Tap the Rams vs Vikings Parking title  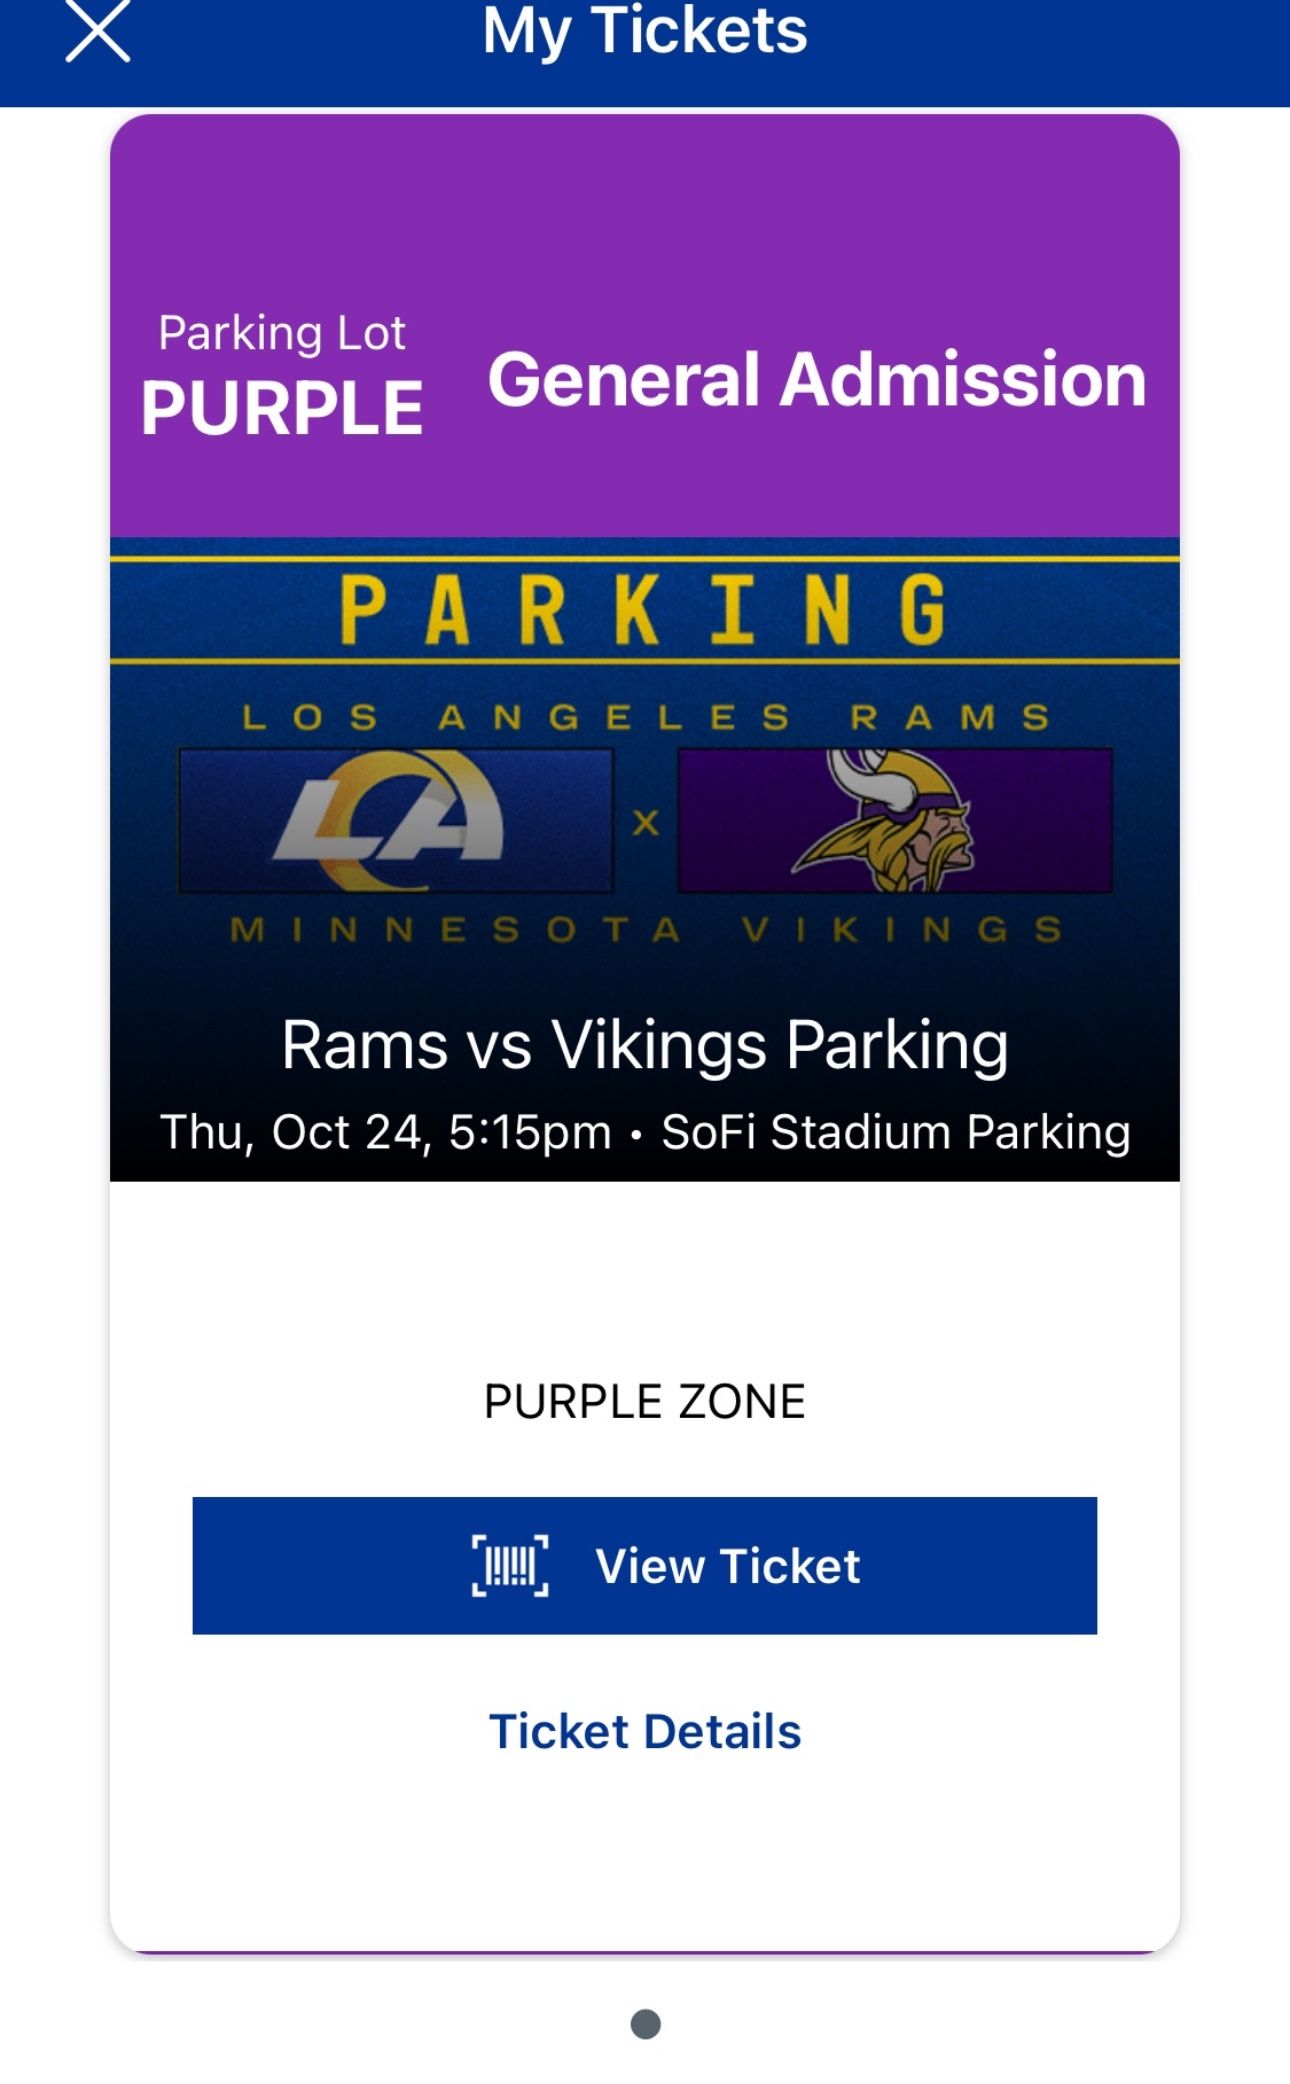[645, 1045]
